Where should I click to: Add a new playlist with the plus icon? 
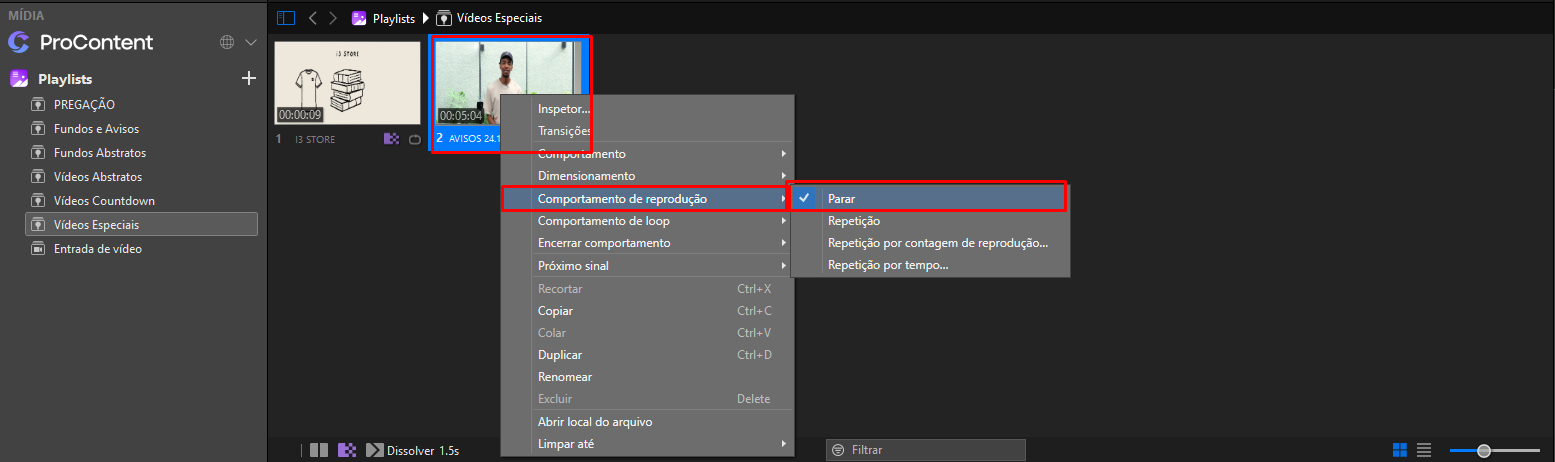(250, 79)
